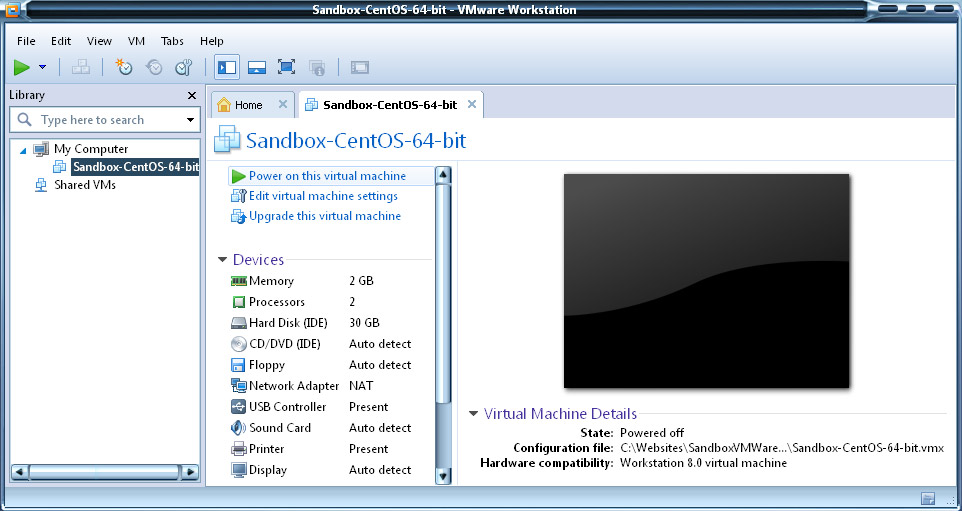
Task: Click left arrow of Library horizontal scrollbar
Action: 20,472
